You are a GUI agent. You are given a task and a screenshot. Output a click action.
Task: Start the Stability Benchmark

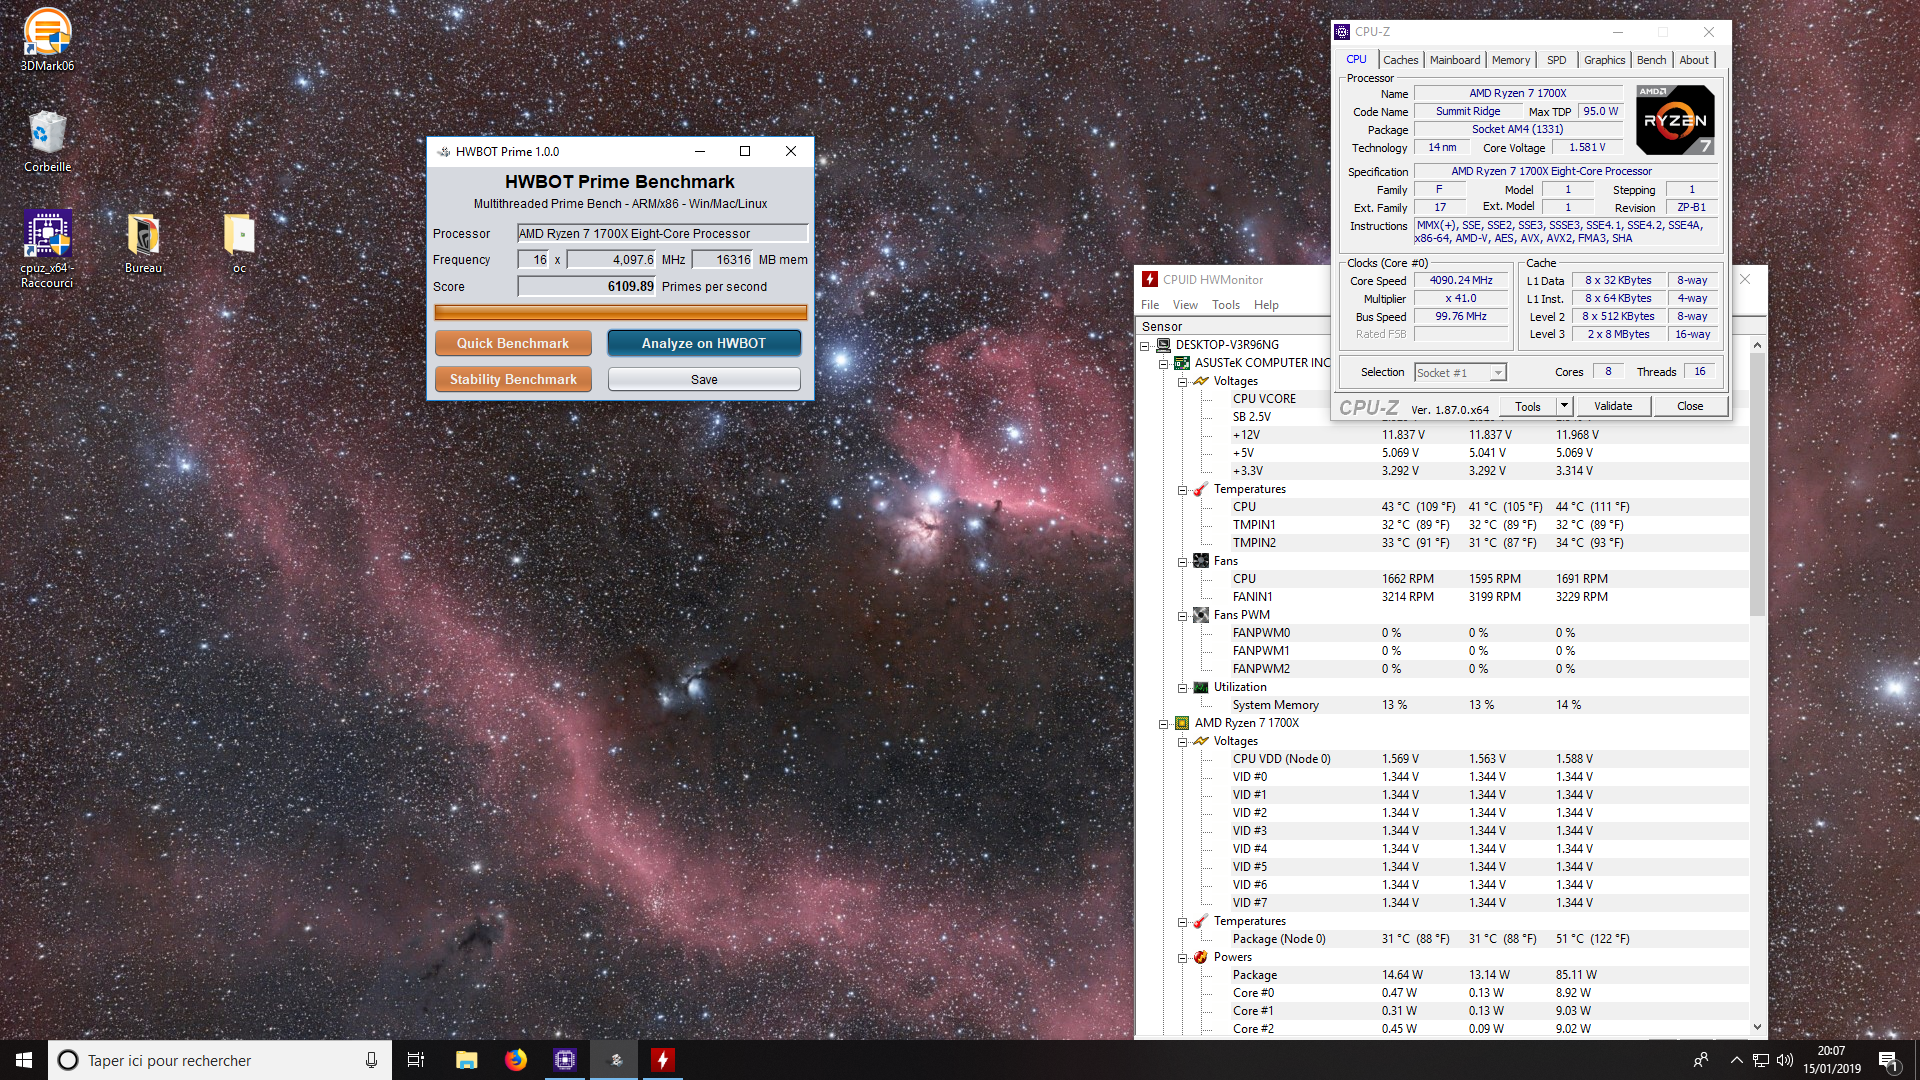(513, 379)
